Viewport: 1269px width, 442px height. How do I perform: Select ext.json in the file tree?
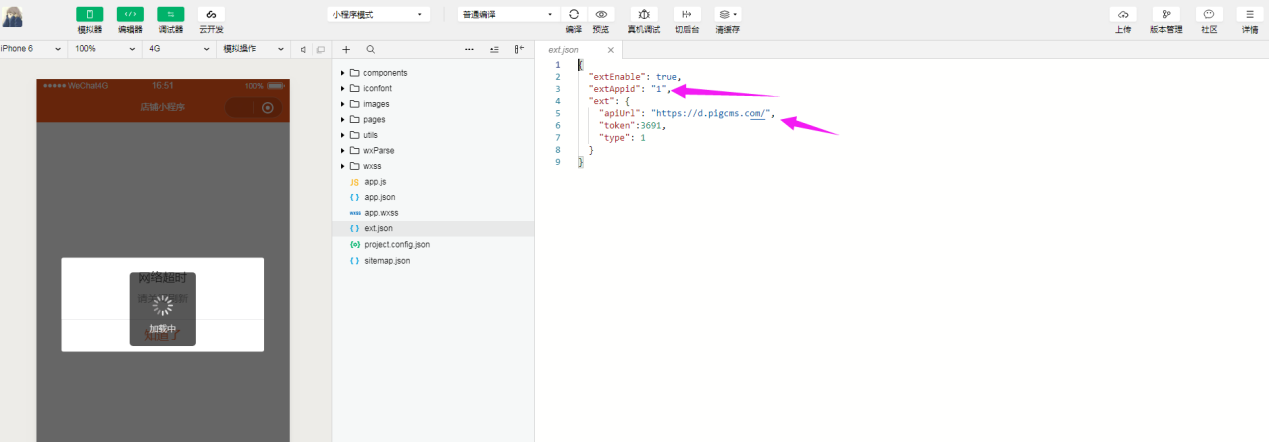point(433,228)
